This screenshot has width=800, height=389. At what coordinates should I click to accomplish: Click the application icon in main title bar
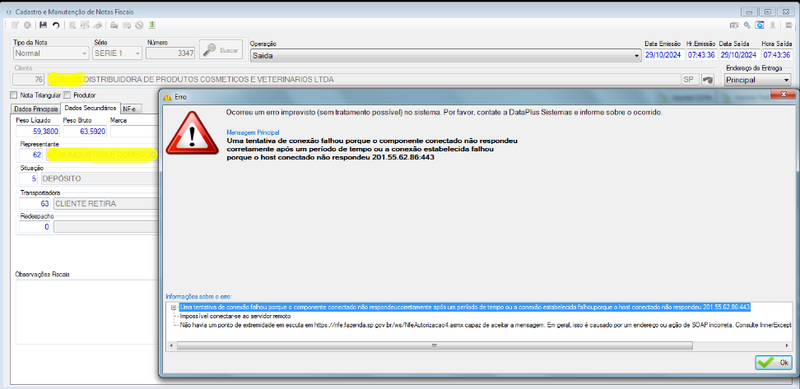8,11
